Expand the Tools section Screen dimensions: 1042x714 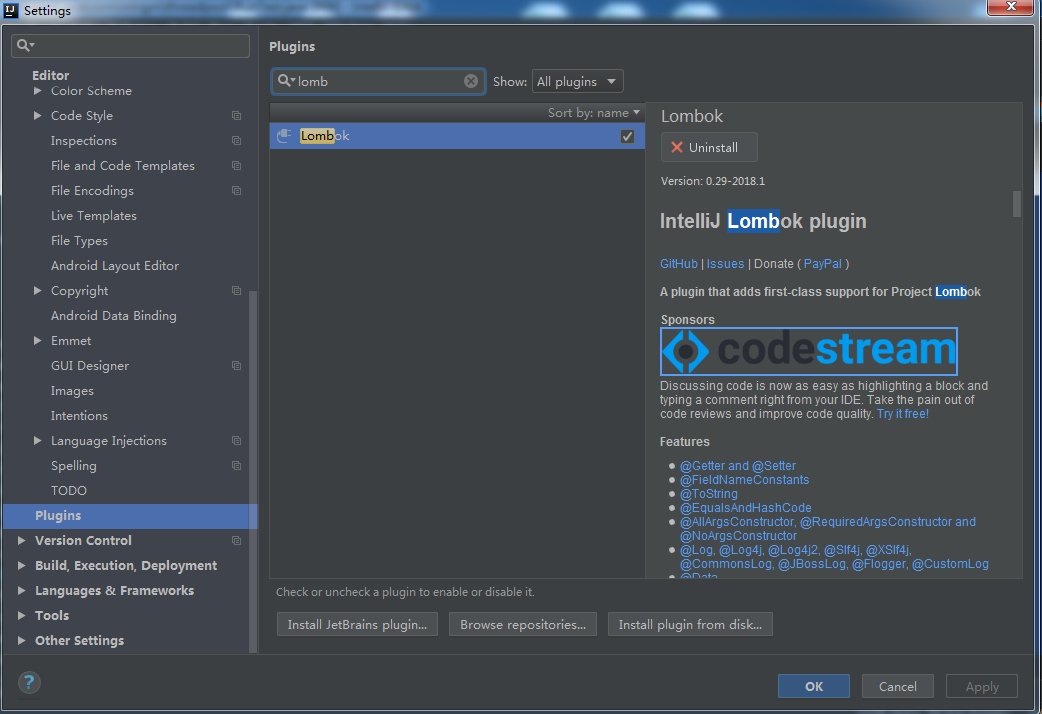[x=22, y=616]
